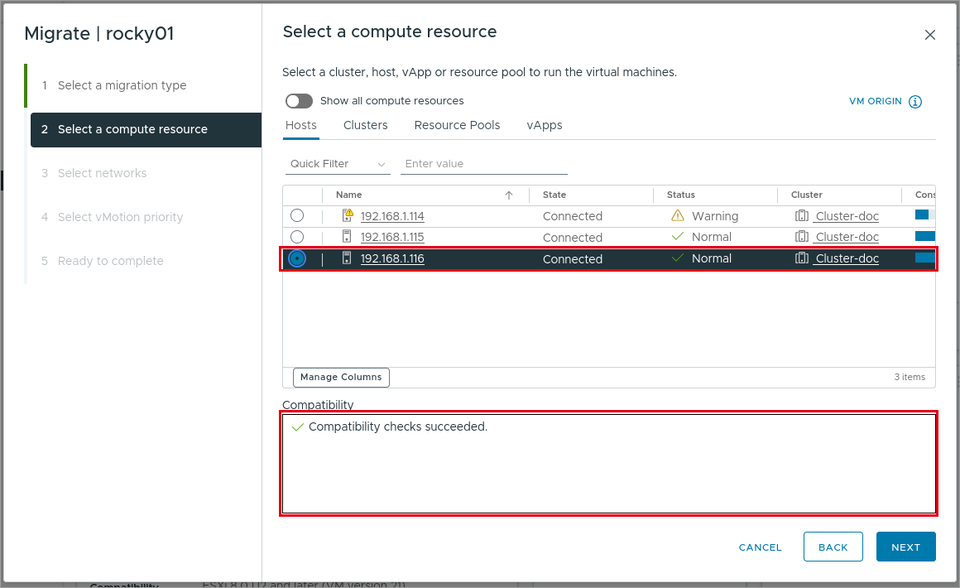Open host link 192.168.1.114
The height and width of the screenshot is (588, 960).
pos(392,216)
